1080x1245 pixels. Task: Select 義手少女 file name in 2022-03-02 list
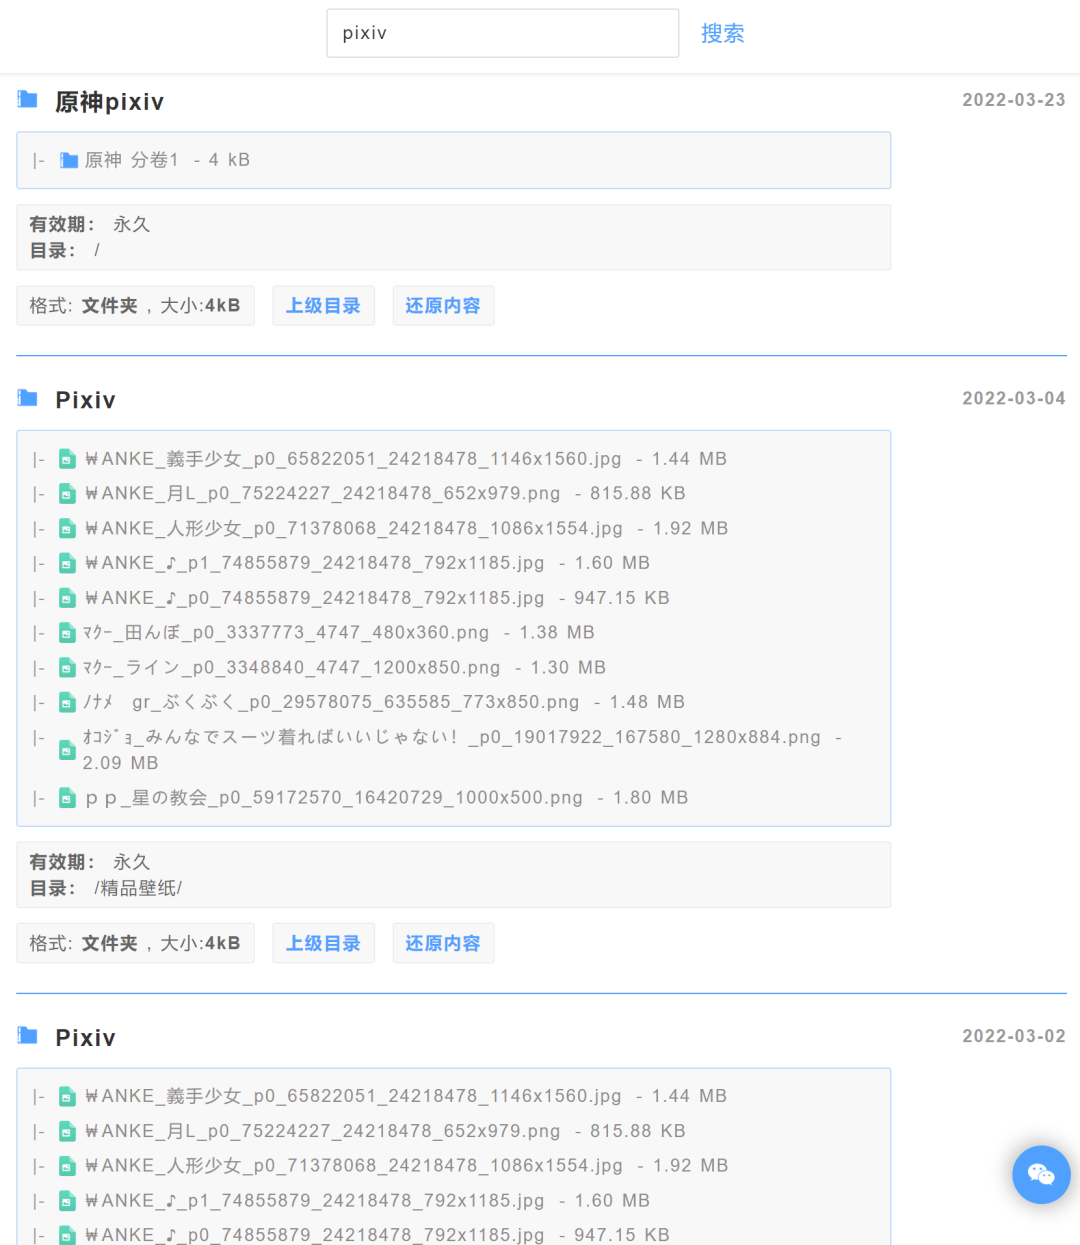(353, 1096)
